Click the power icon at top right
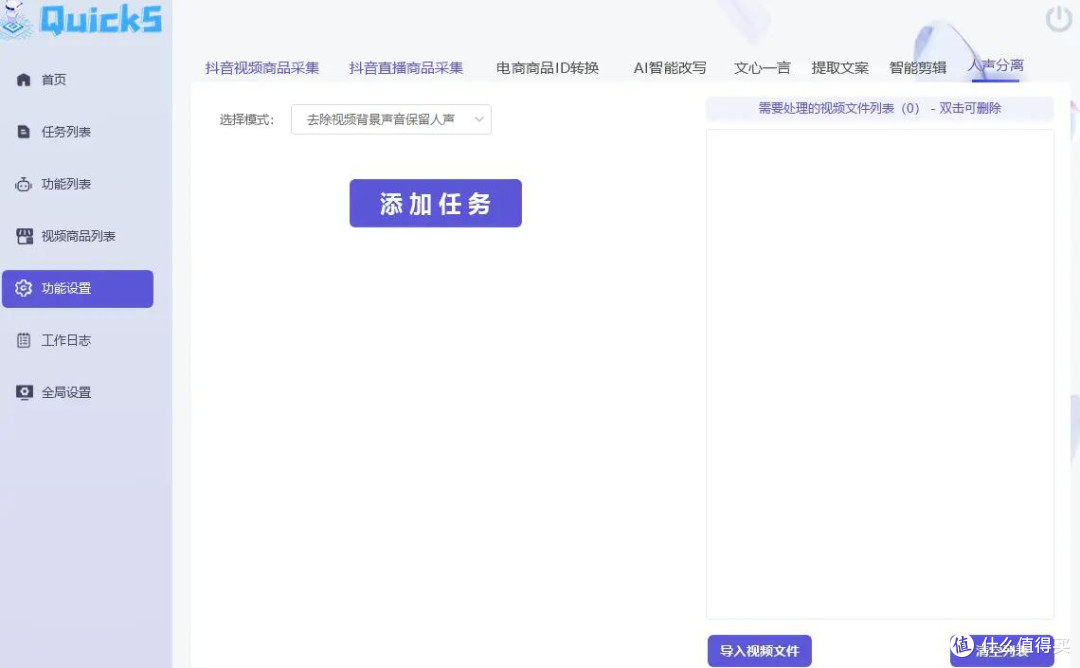Image resolution: width=1080 pixels, height=668 pixels. click(x=1059, y=19)
